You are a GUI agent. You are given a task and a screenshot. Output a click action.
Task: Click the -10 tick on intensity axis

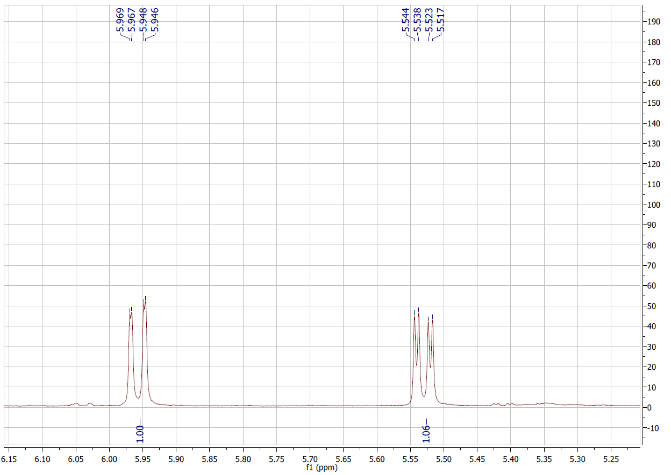click(x=652, y=427)
